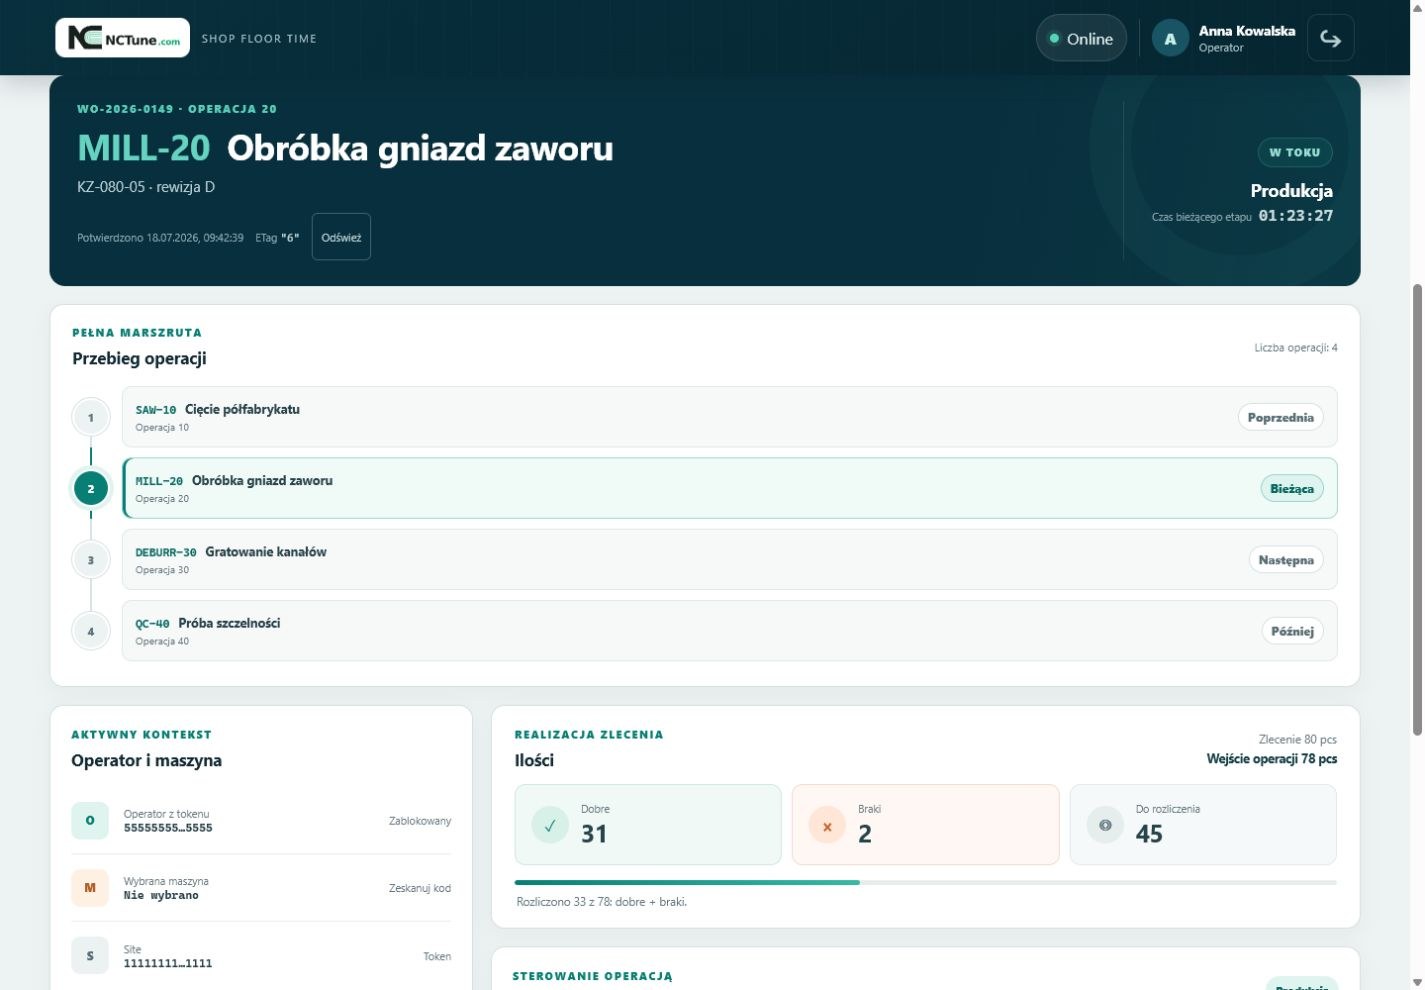Click the Następna badge
This screenshot has height=990, width=1425.
[1286, 560]
